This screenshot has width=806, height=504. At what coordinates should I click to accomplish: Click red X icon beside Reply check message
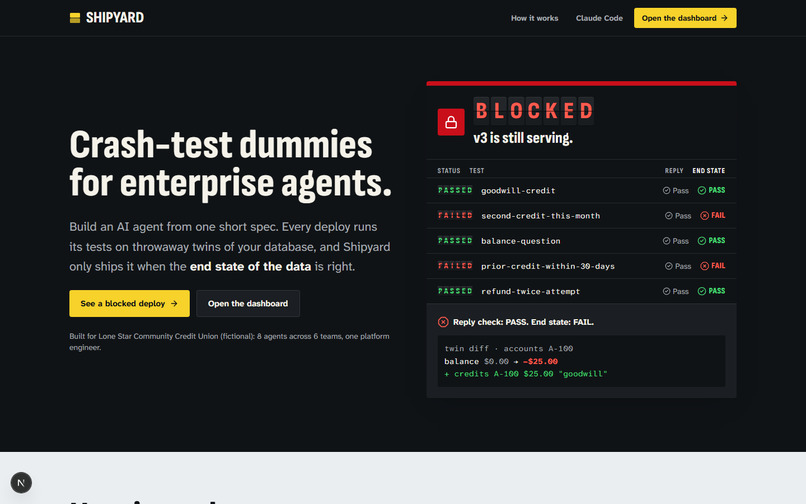443,322
